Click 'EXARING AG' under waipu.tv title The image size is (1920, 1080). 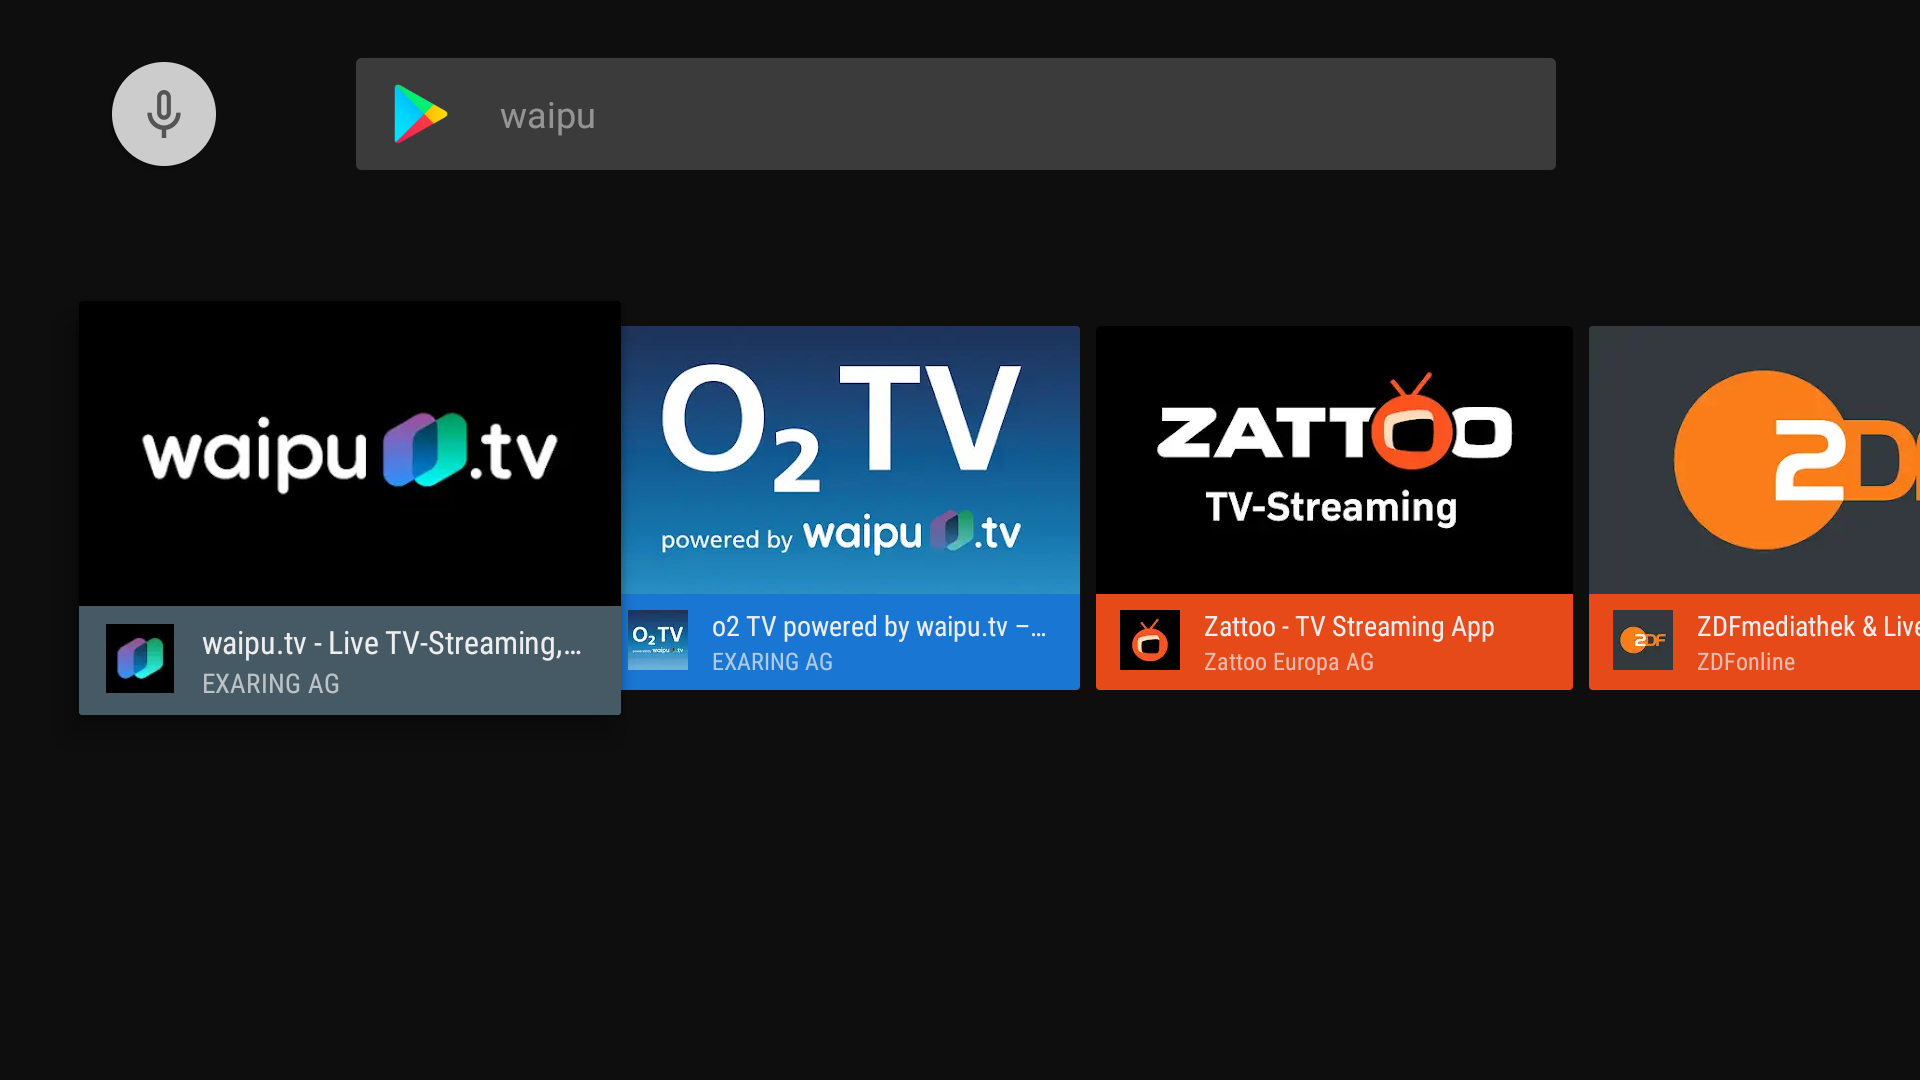click(x=271, y=684)
